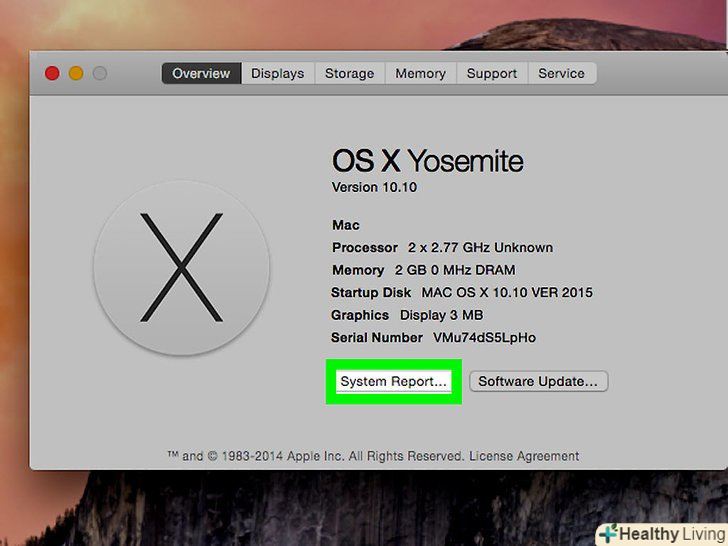Open the License Agreement link
This screenshot has width=728, height=546.
[x=524, y=456]
